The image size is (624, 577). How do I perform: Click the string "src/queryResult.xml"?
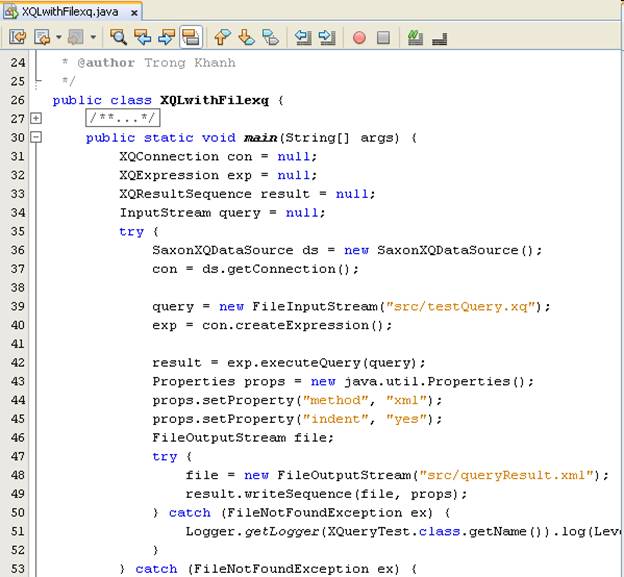[507, 475]
